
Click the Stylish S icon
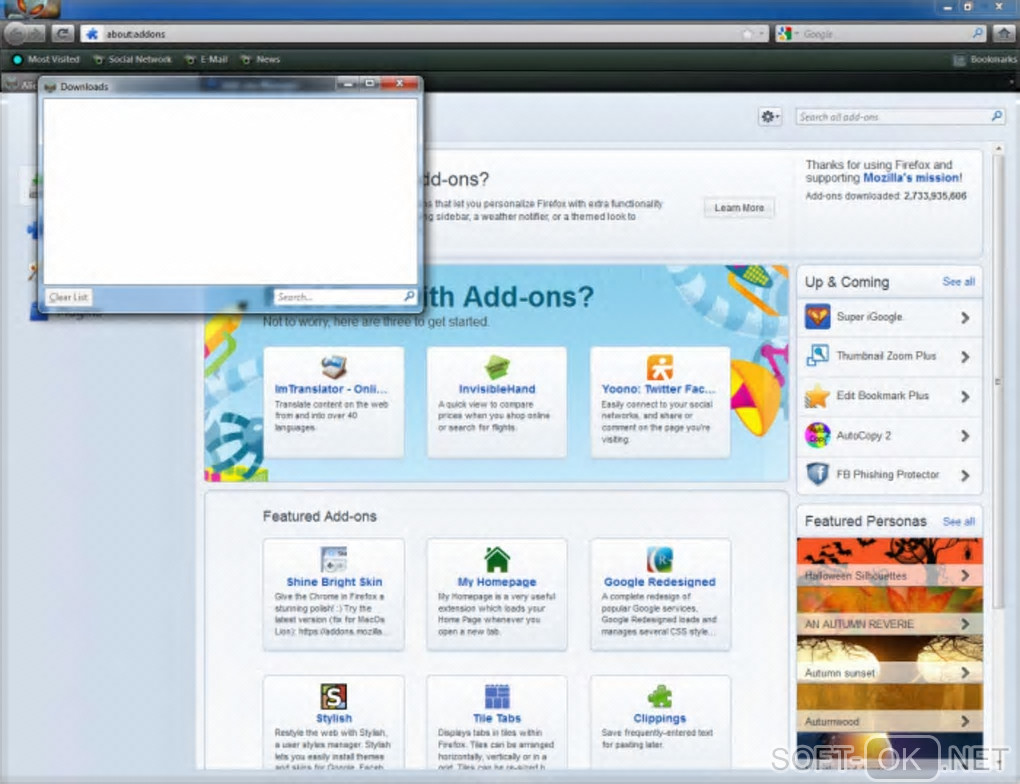(334, 696)
